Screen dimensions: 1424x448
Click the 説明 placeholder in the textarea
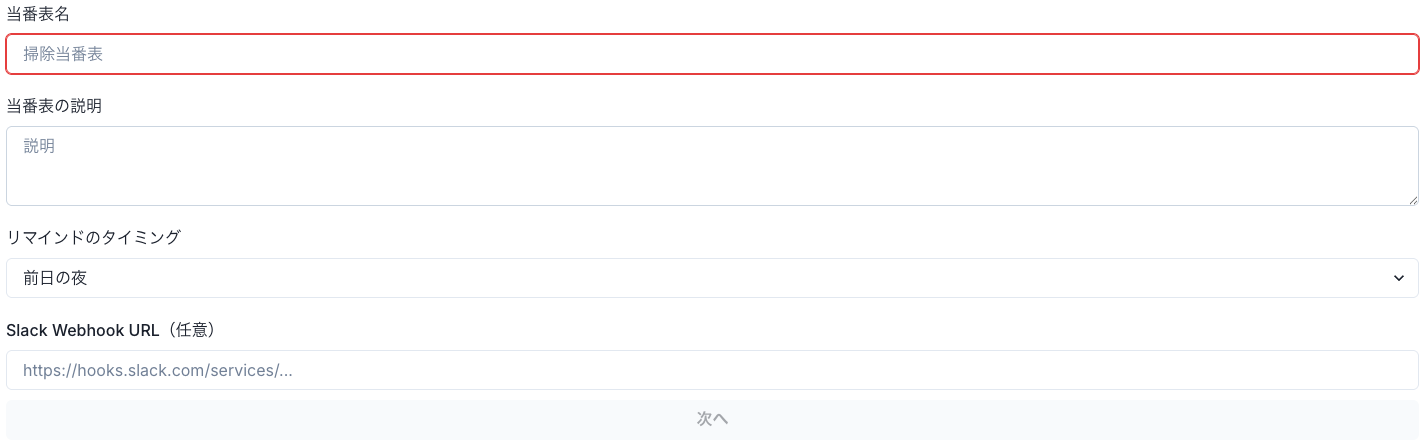[39, 146]
